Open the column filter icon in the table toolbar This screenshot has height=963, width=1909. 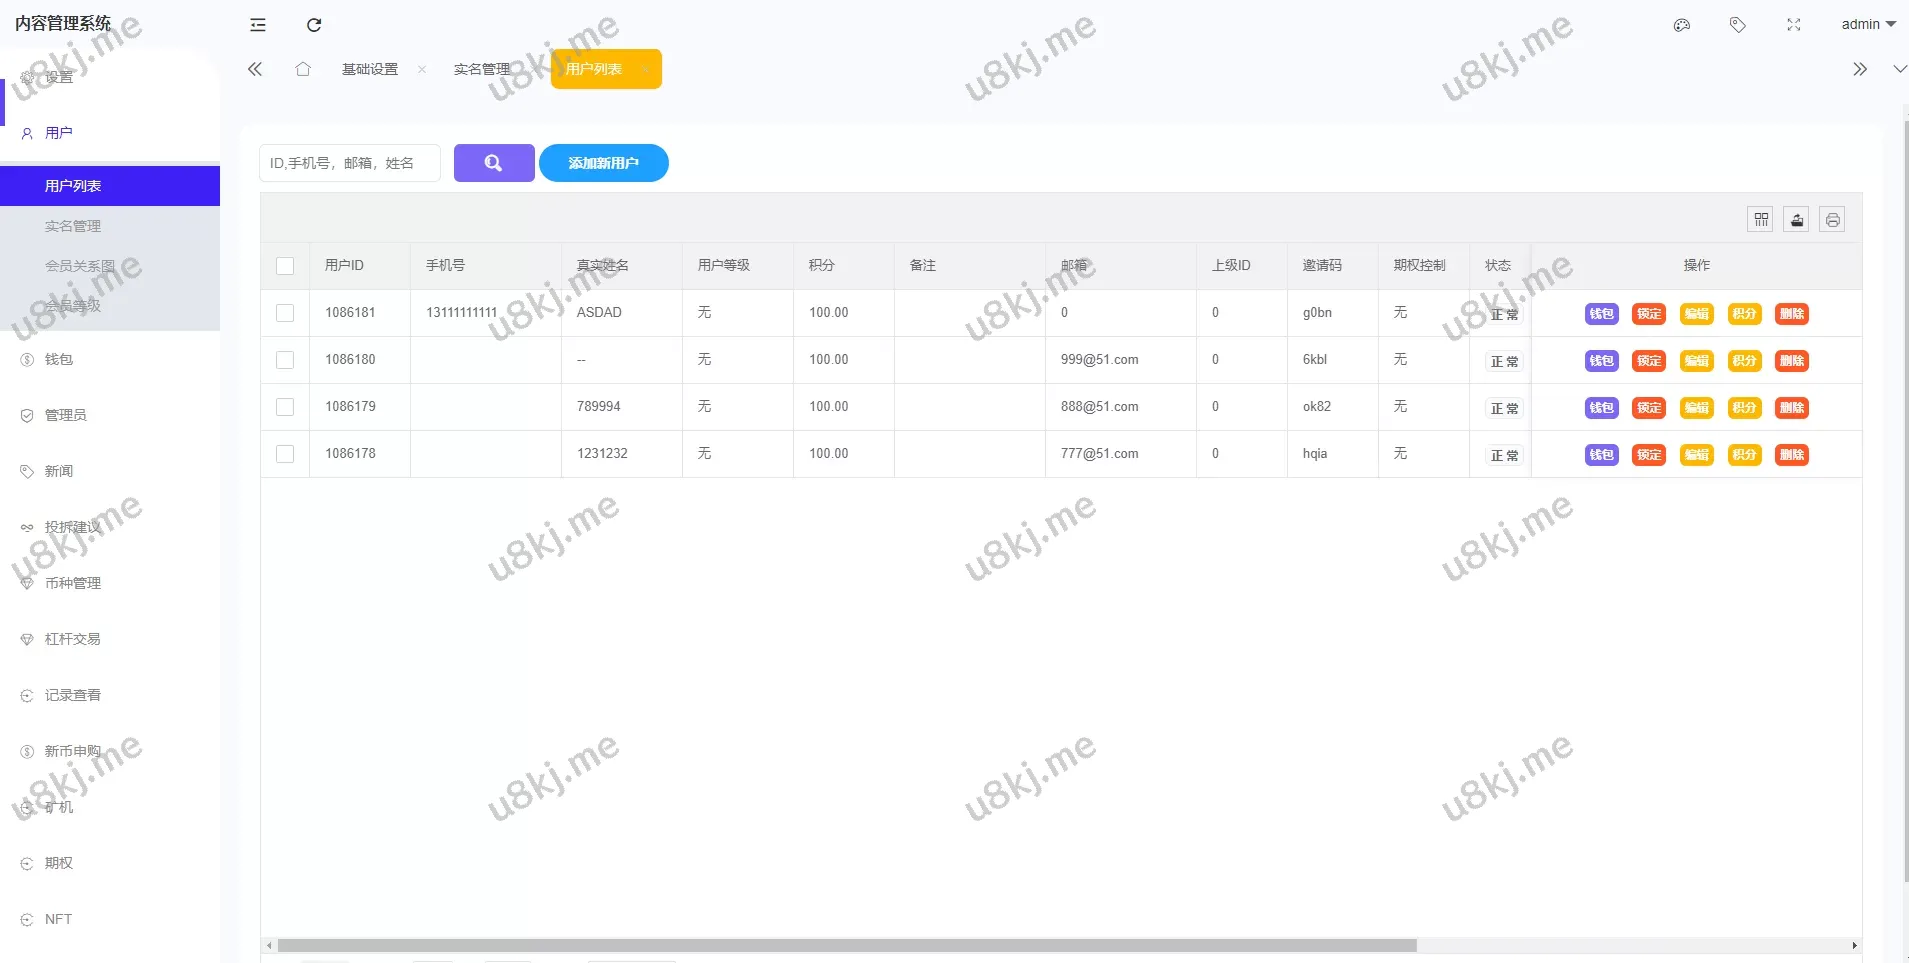[x=1761, y=220]
